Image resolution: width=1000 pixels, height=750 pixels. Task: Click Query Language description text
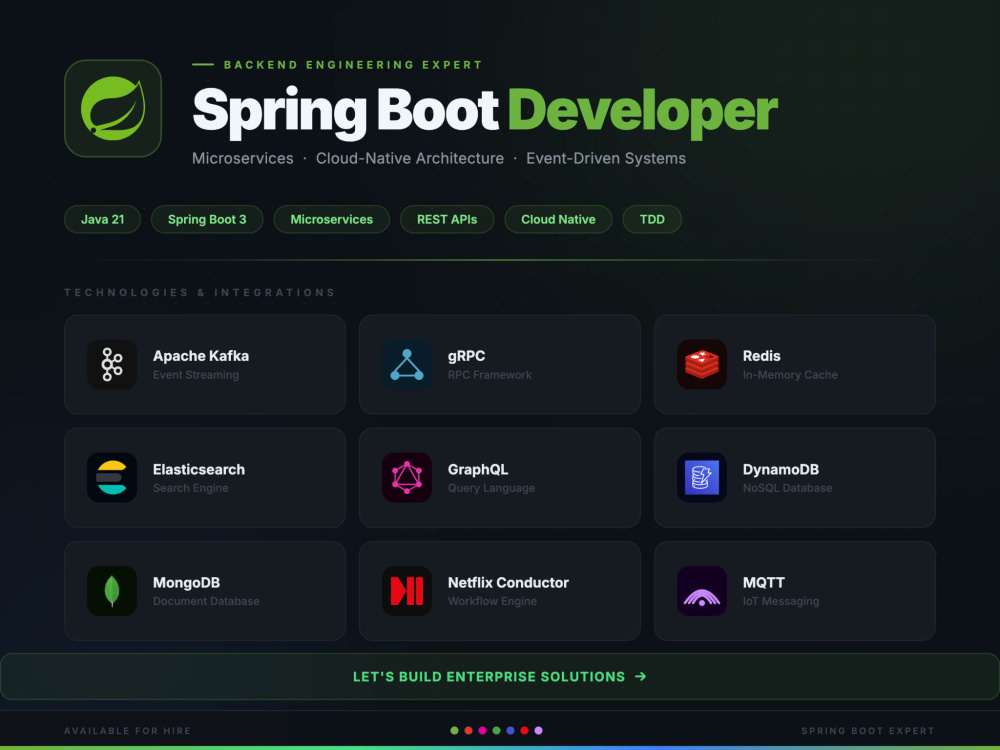[492, 489]
